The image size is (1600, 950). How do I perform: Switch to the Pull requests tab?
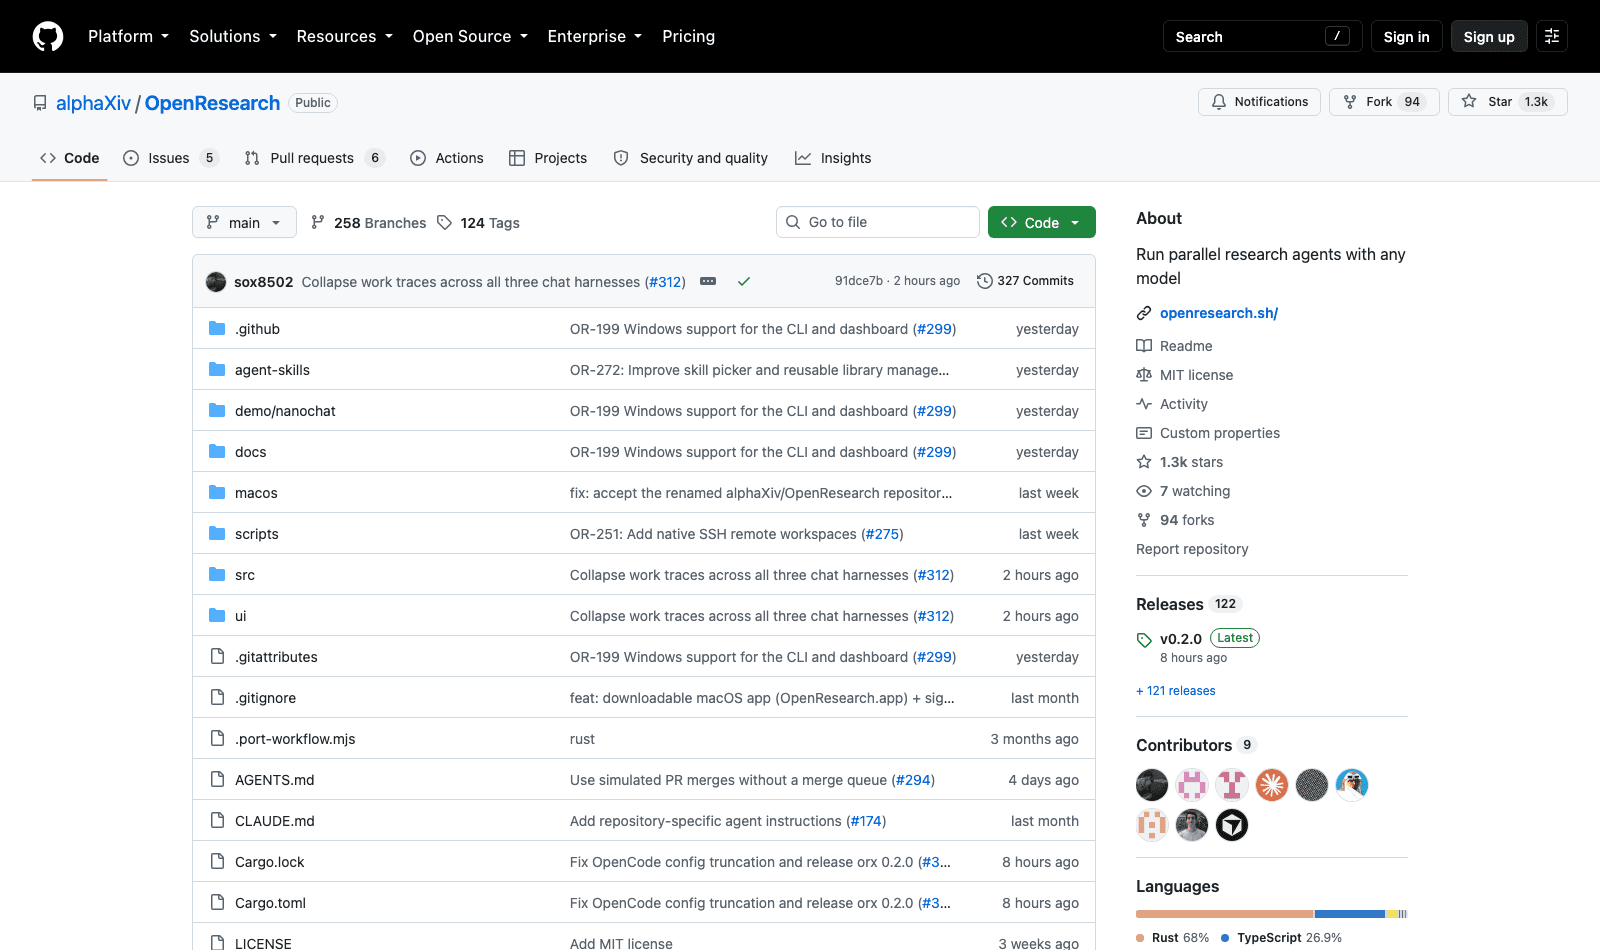point(314,158)
